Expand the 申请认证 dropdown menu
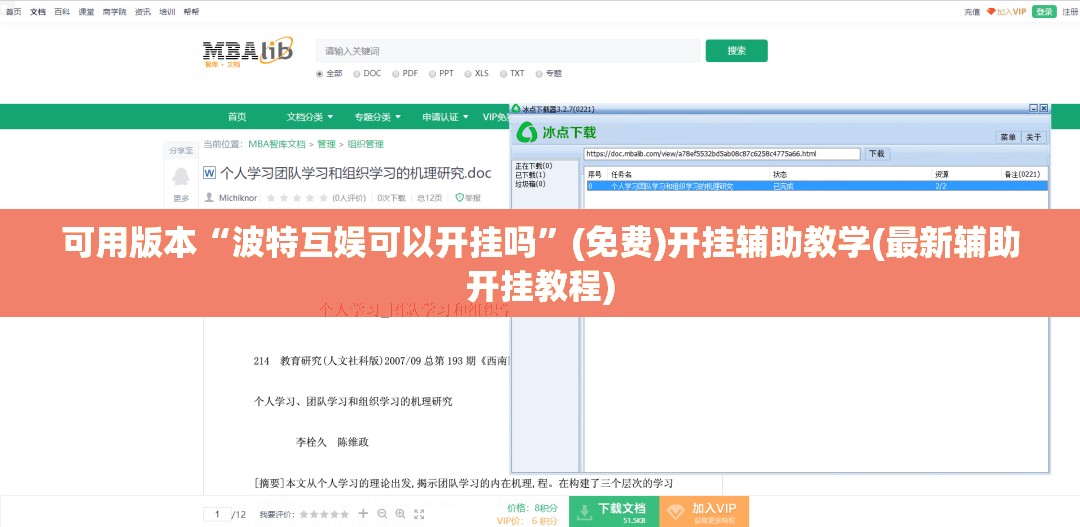This screenshot has width=1080, height=527. (446, 117)
